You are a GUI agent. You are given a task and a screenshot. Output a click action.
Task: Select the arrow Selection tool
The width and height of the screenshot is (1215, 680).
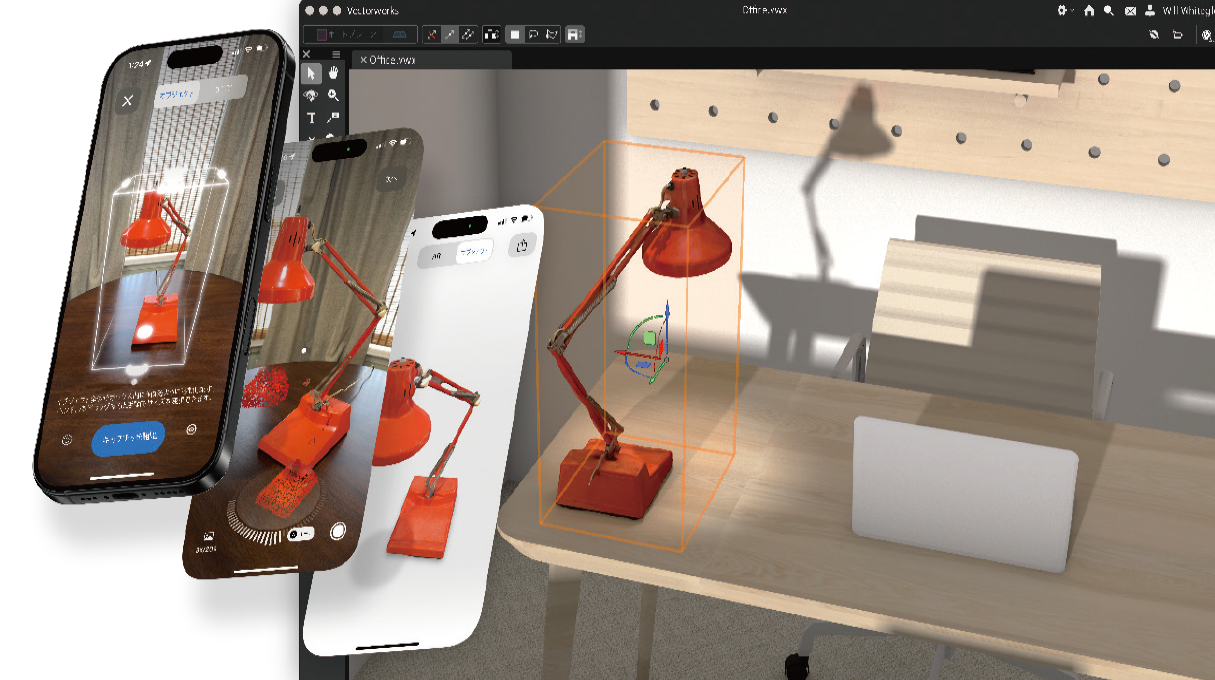[312, 72]
